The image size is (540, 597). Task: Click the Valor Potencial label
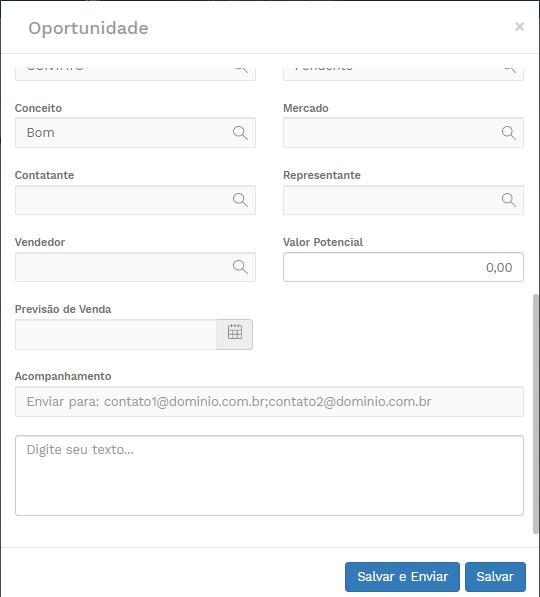pos(323,242)
